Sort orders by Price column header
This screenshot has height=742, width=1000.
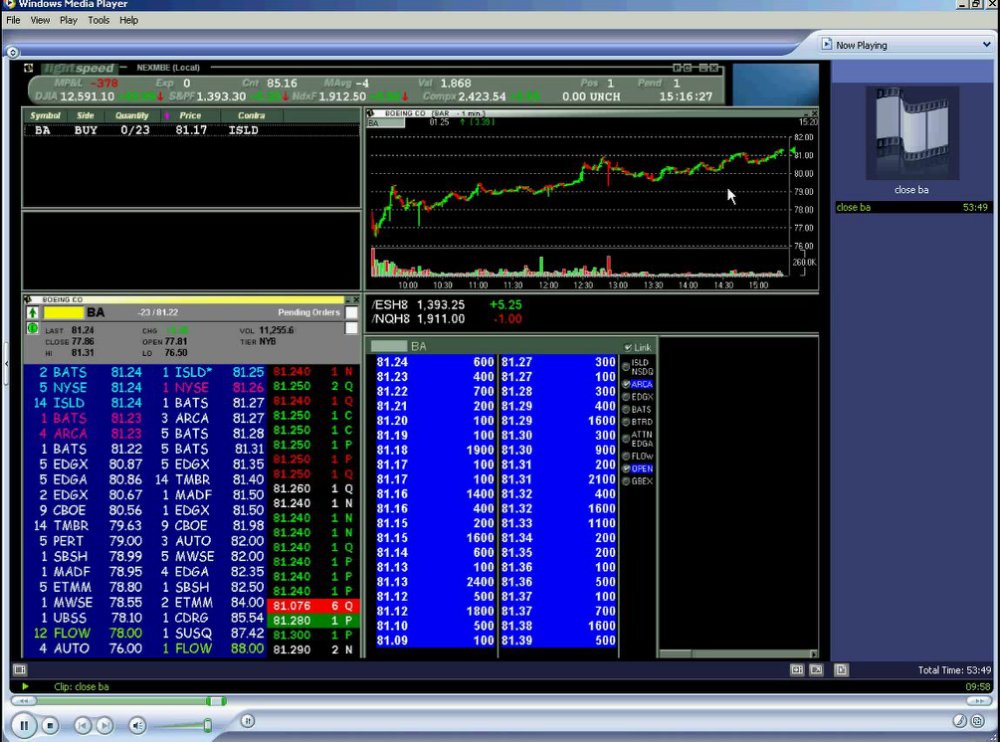[190, 115]
